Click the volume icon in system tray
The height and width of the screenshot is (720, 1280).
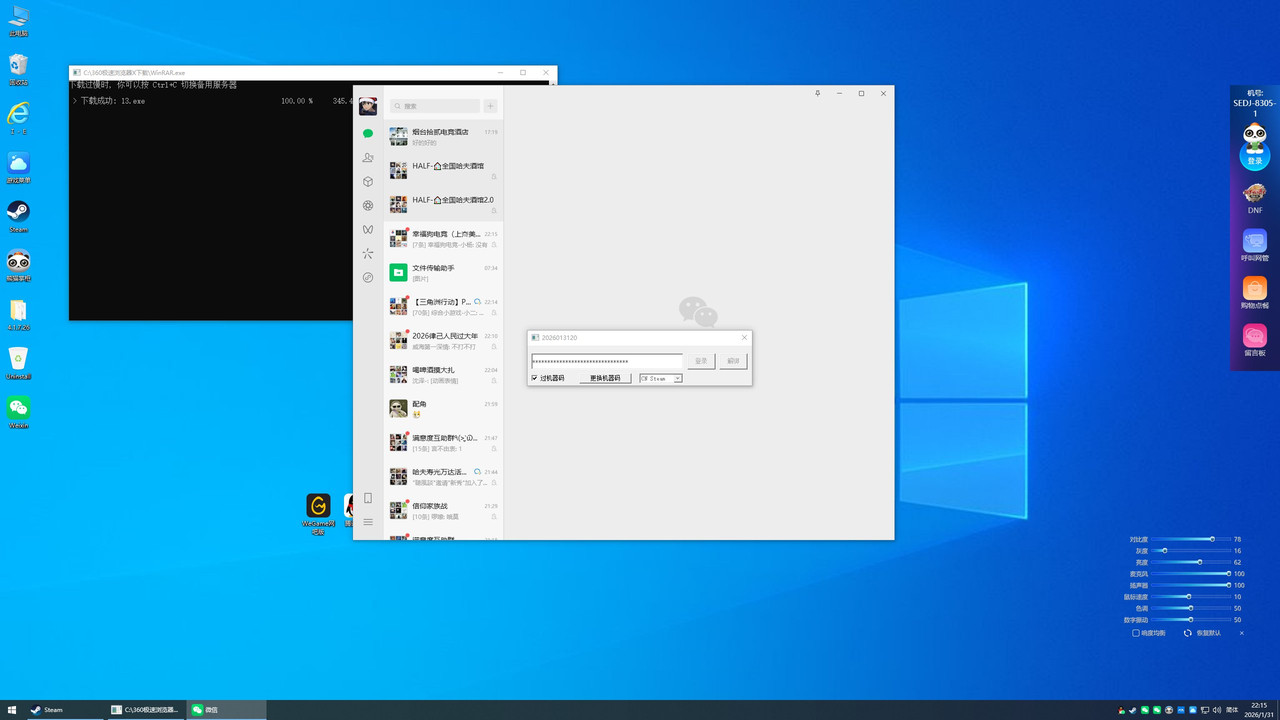[x=1218, y=710]
